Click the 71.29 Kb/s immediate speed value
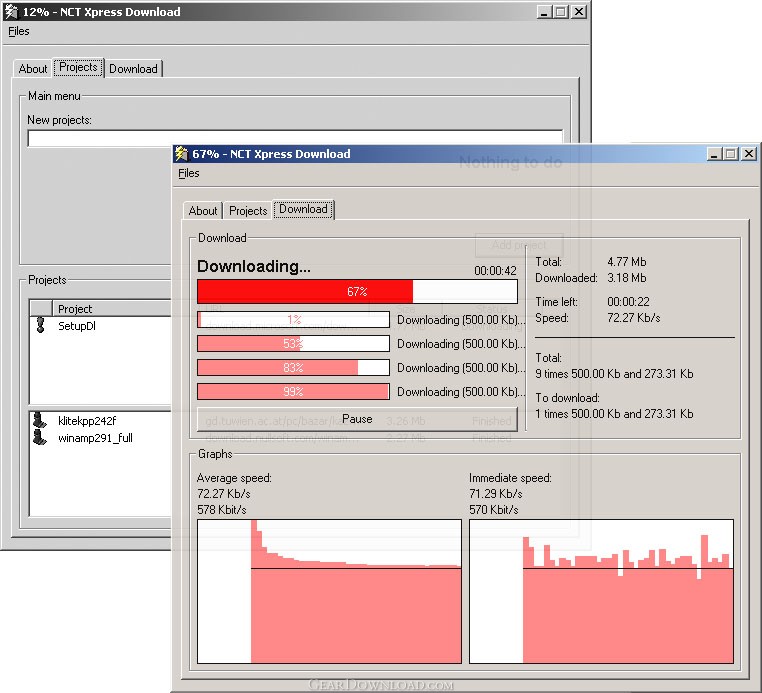The height and width of the screenshot is (693, 762). (x=496, y=494)
